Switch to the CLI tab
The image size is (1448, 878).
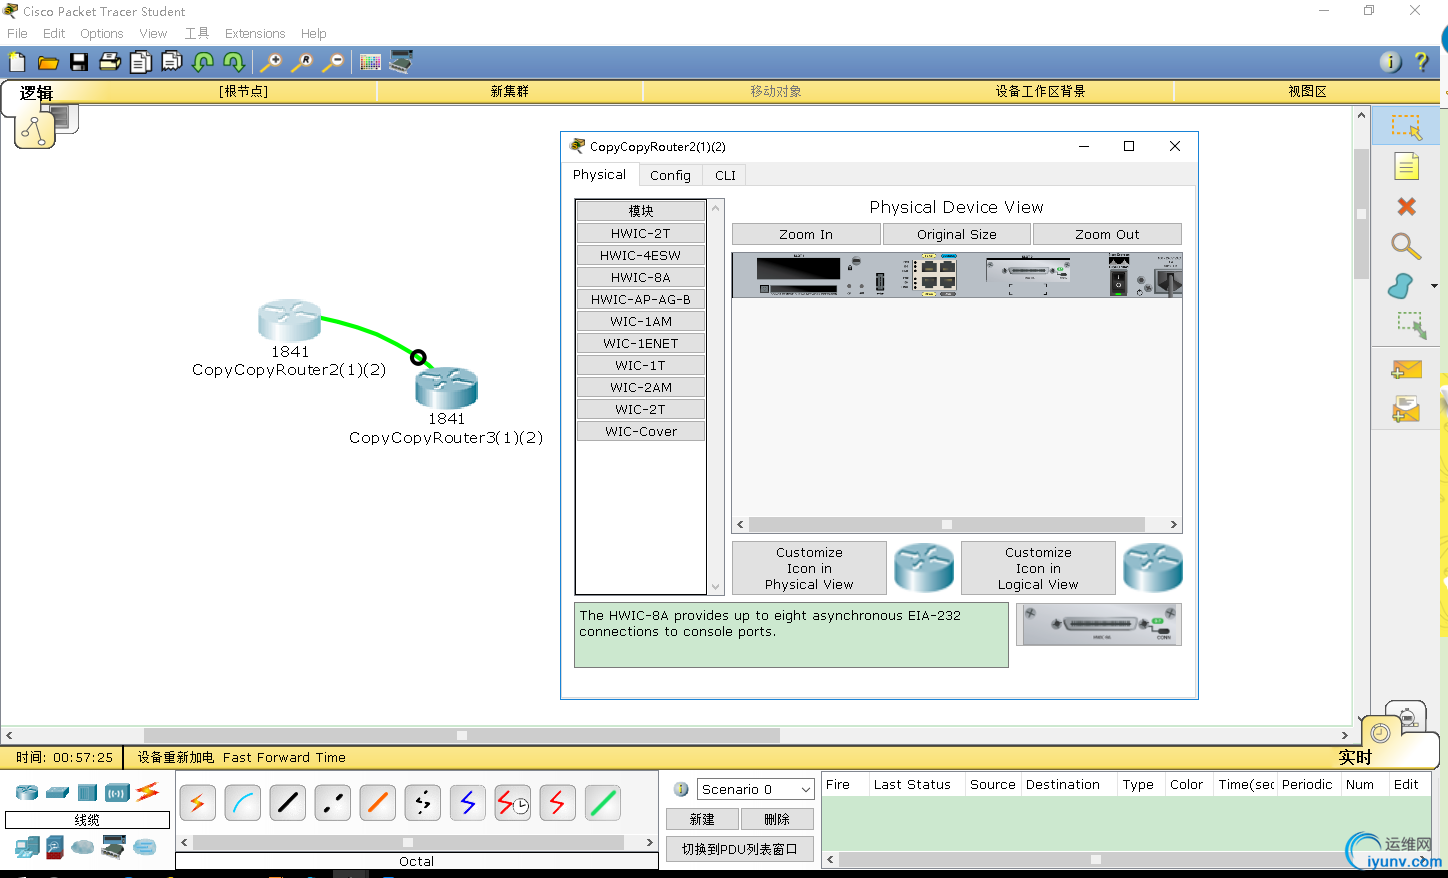point(725,175)
